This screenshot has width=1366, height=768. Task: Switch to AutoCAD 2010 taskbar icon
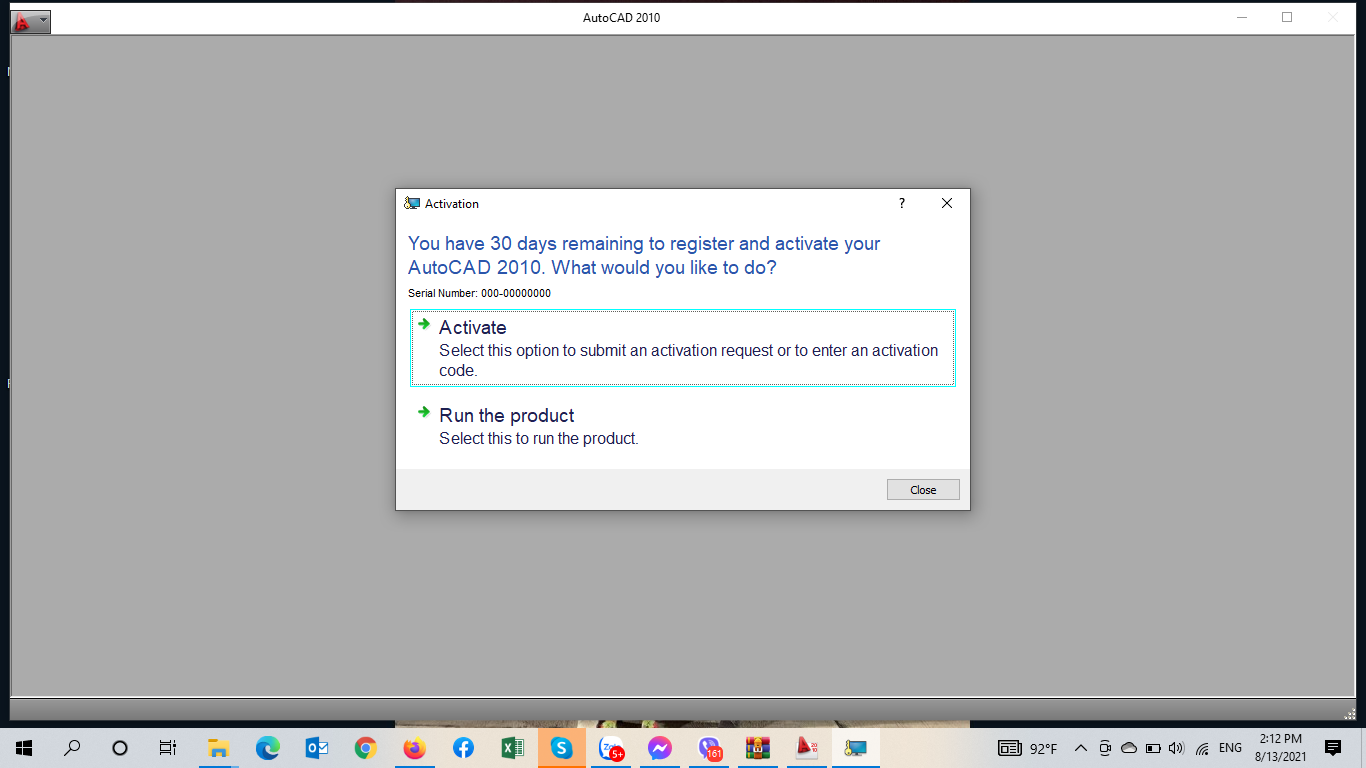pos(807,748)
